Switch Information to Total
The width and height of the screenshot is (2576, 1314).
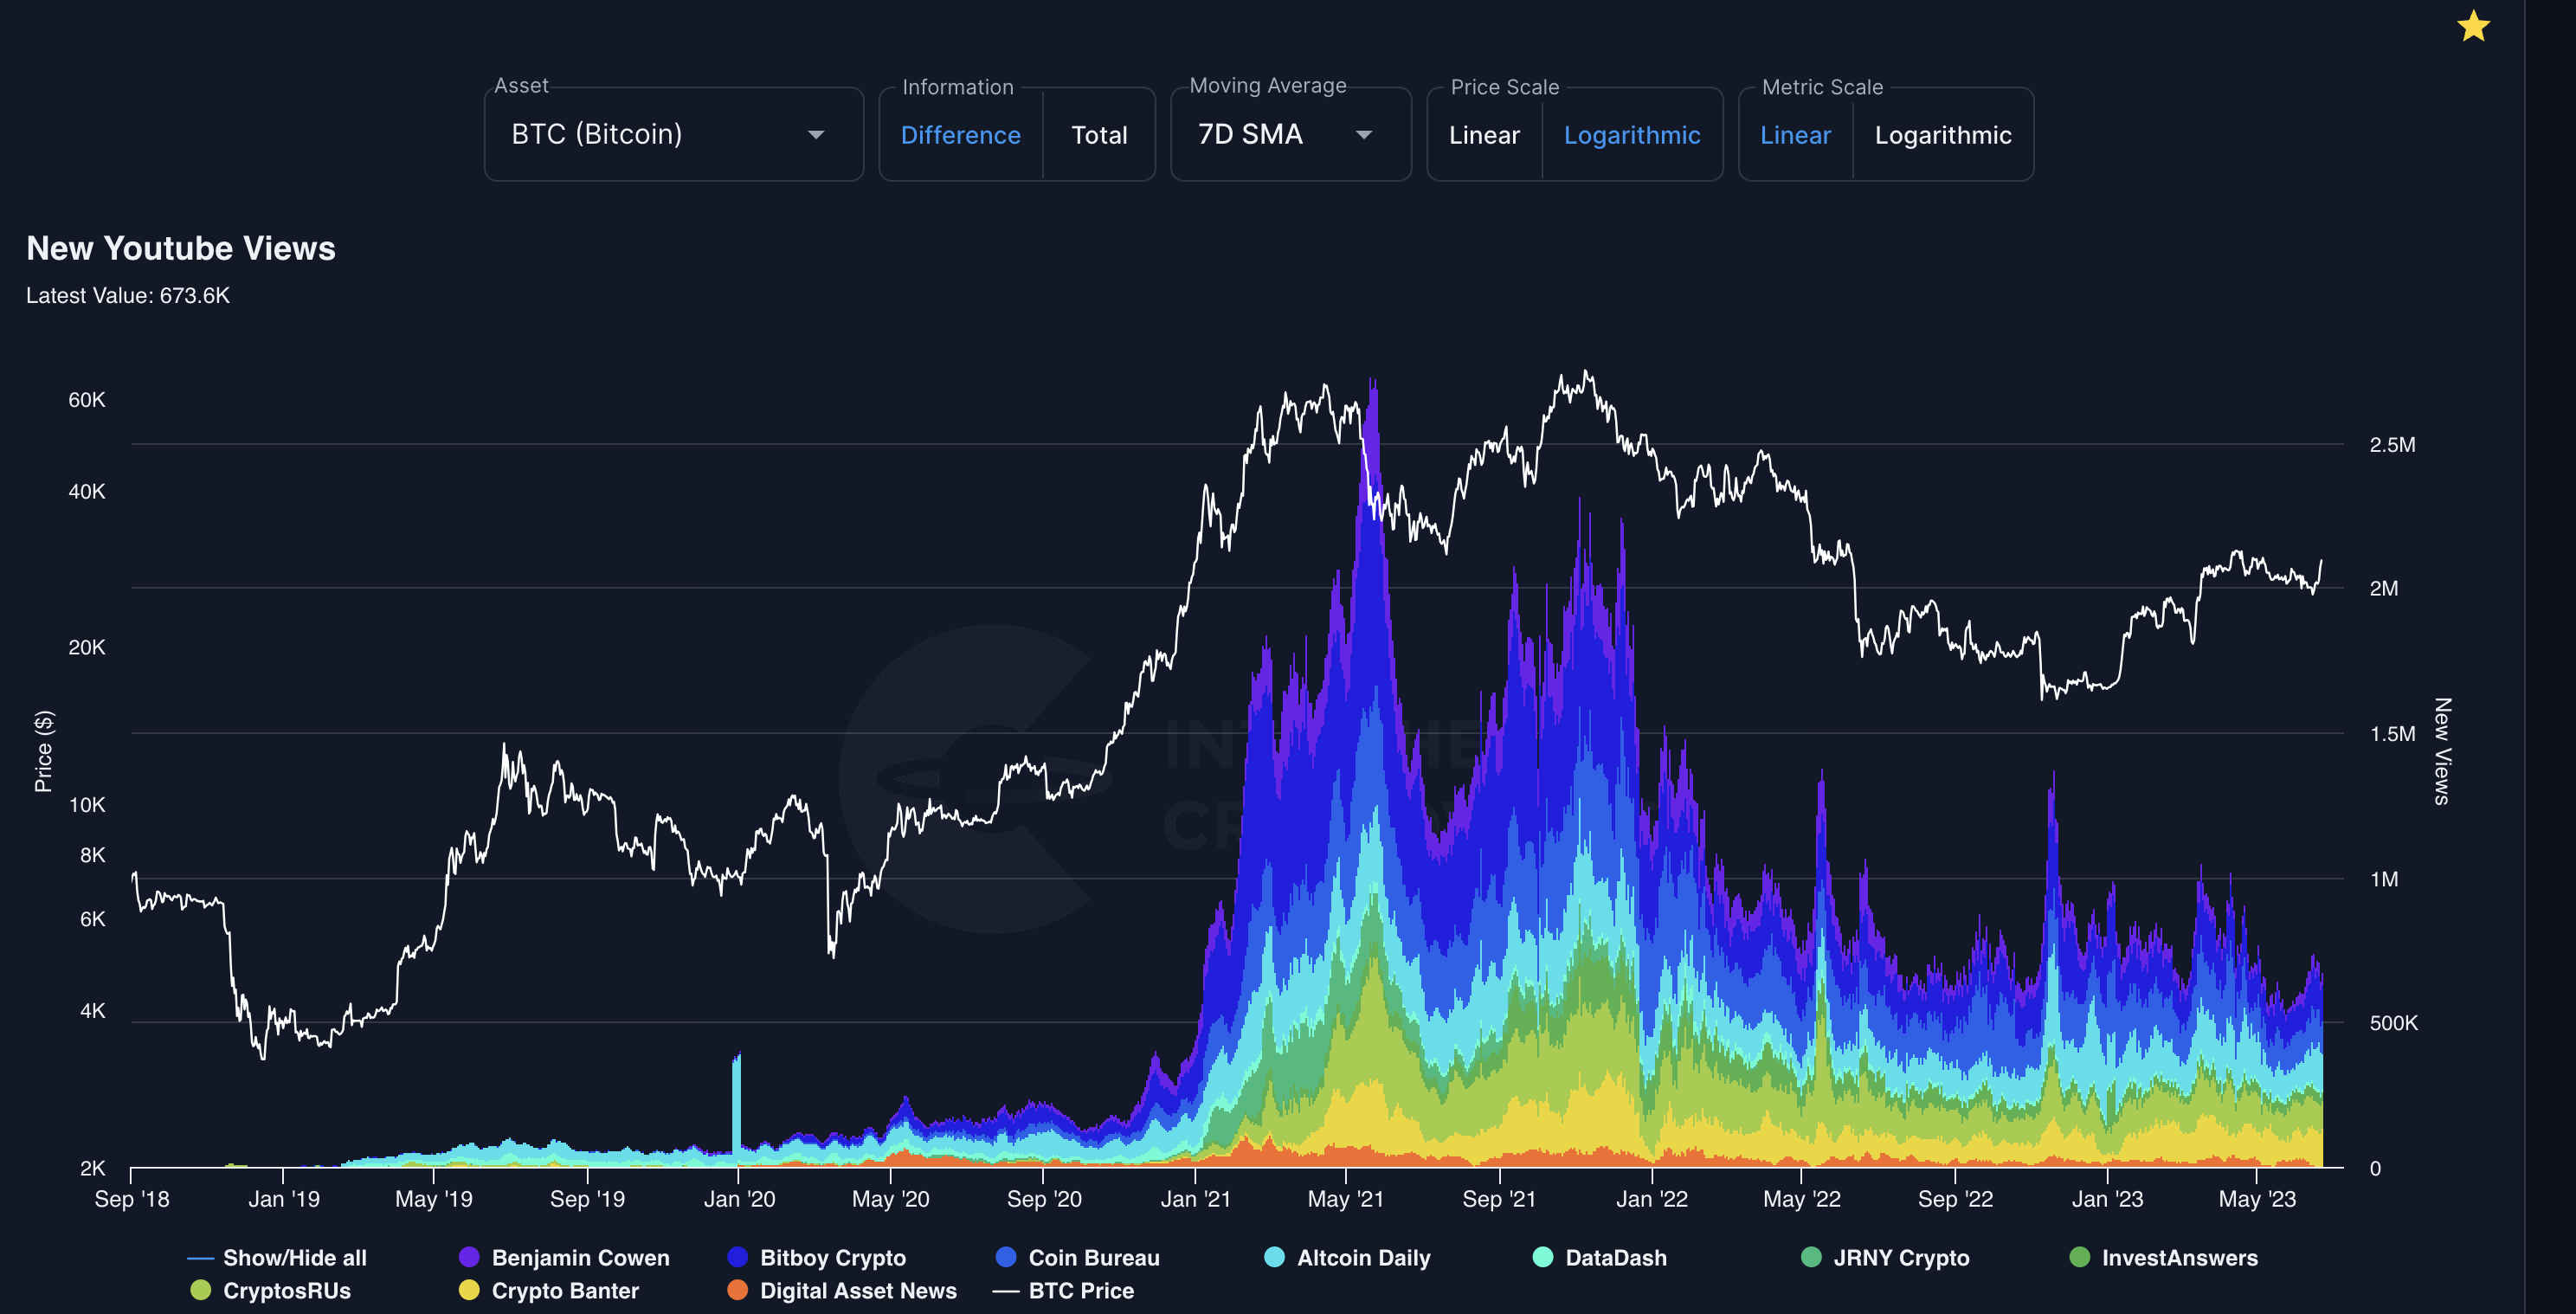coord(1098,135)
